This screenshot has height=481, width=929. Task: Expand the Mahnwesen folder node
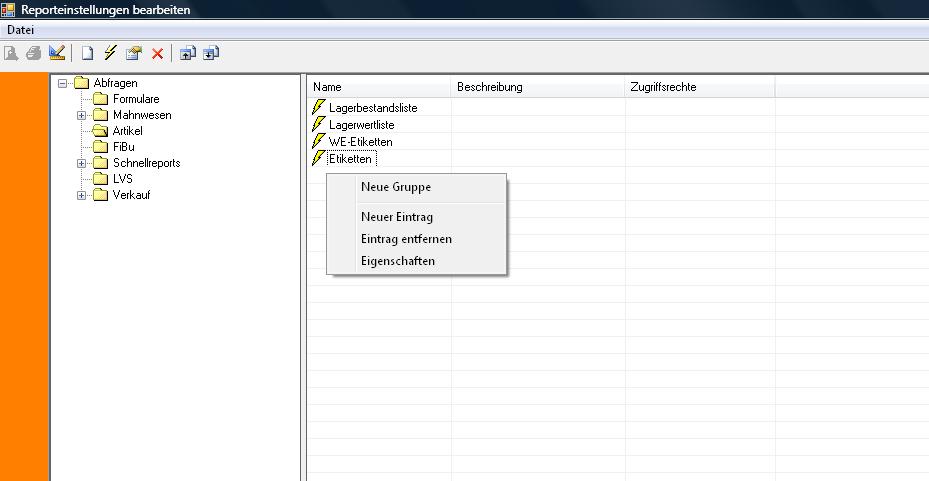click(x=82, y=115)
